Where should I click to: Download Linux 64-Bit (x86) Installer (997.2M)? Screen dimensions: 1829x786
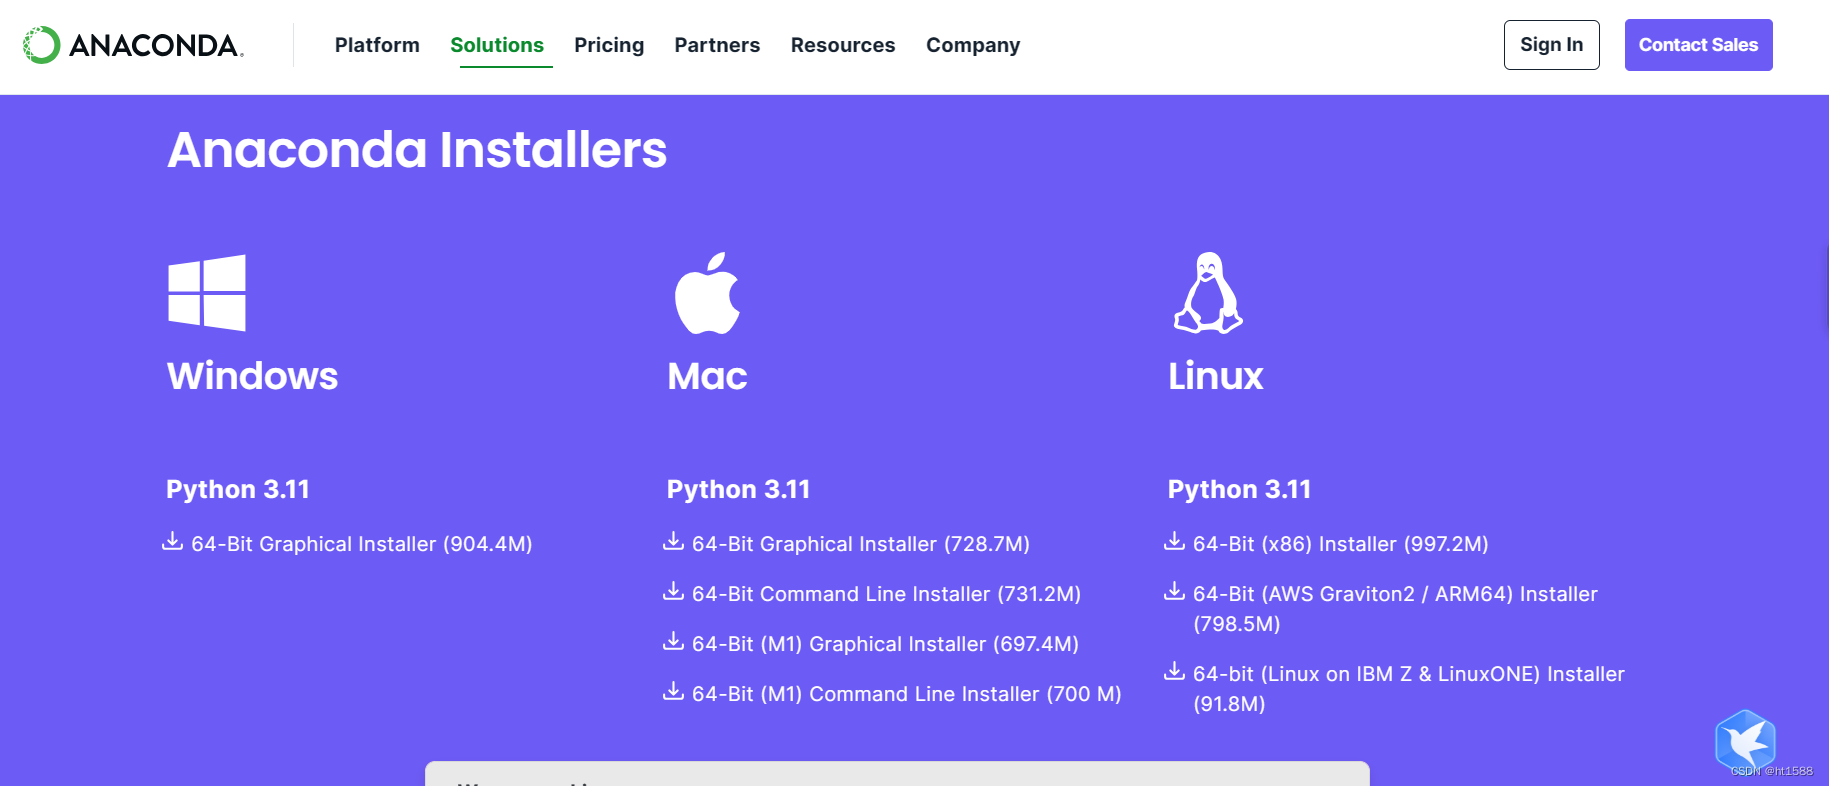click(1341, 544)
